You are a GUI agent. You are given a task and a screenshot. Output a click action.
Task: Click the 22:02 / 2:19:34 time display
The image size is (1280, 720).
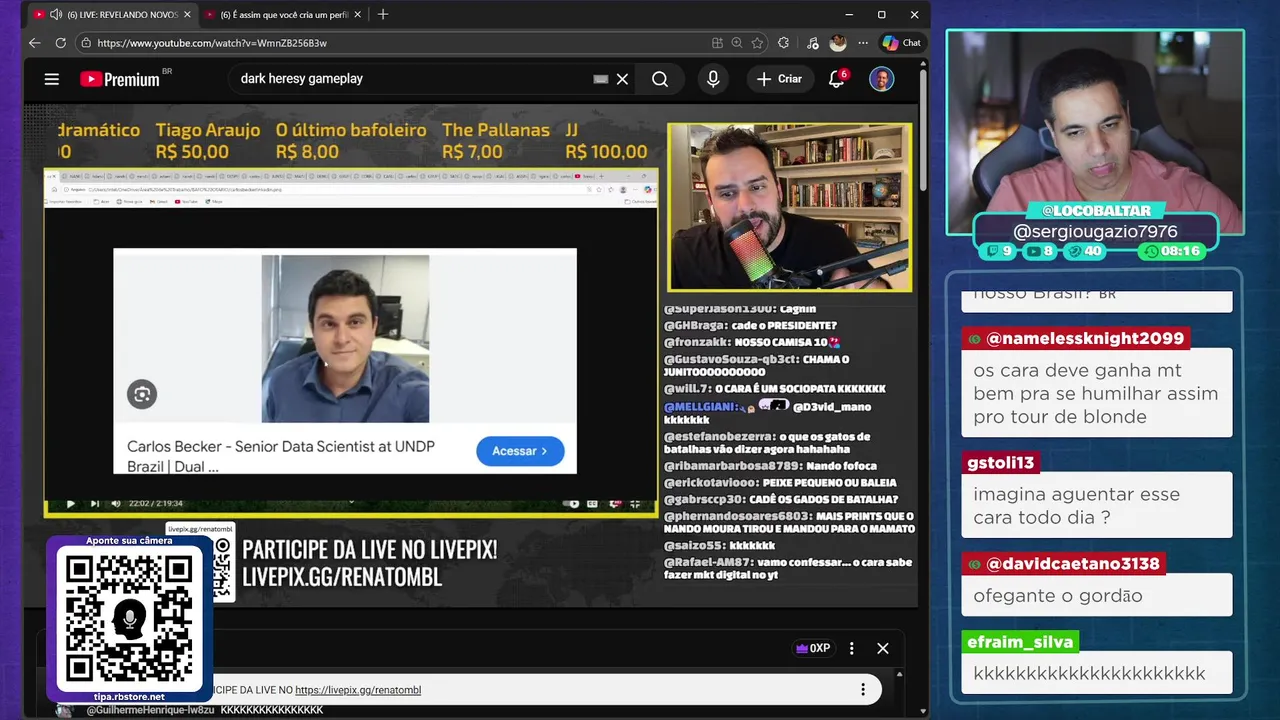click(155, 503)
